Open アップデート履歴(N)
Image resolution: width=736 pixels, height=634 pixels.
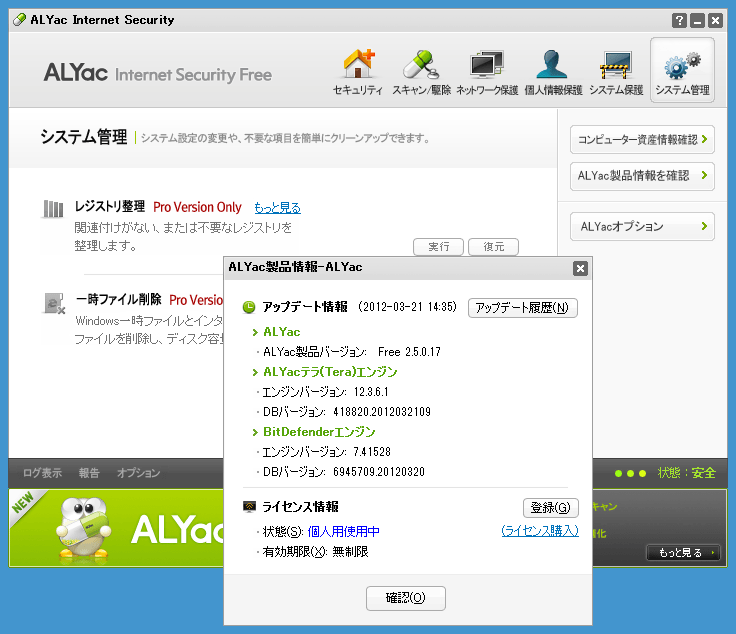pos(522,308)
